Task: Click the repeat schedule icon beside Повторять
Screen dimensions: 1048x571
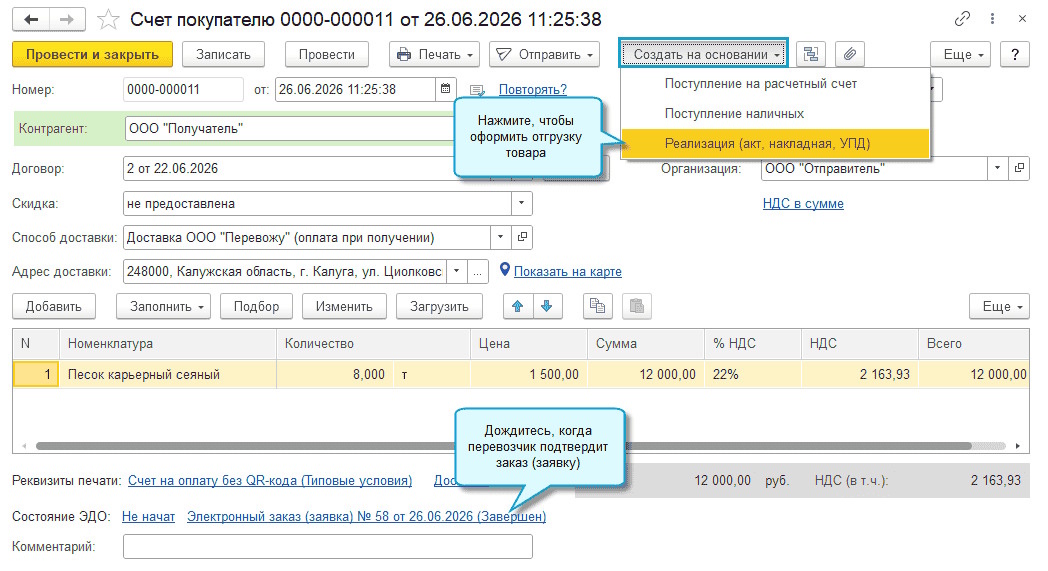Action: coord(477,90)
